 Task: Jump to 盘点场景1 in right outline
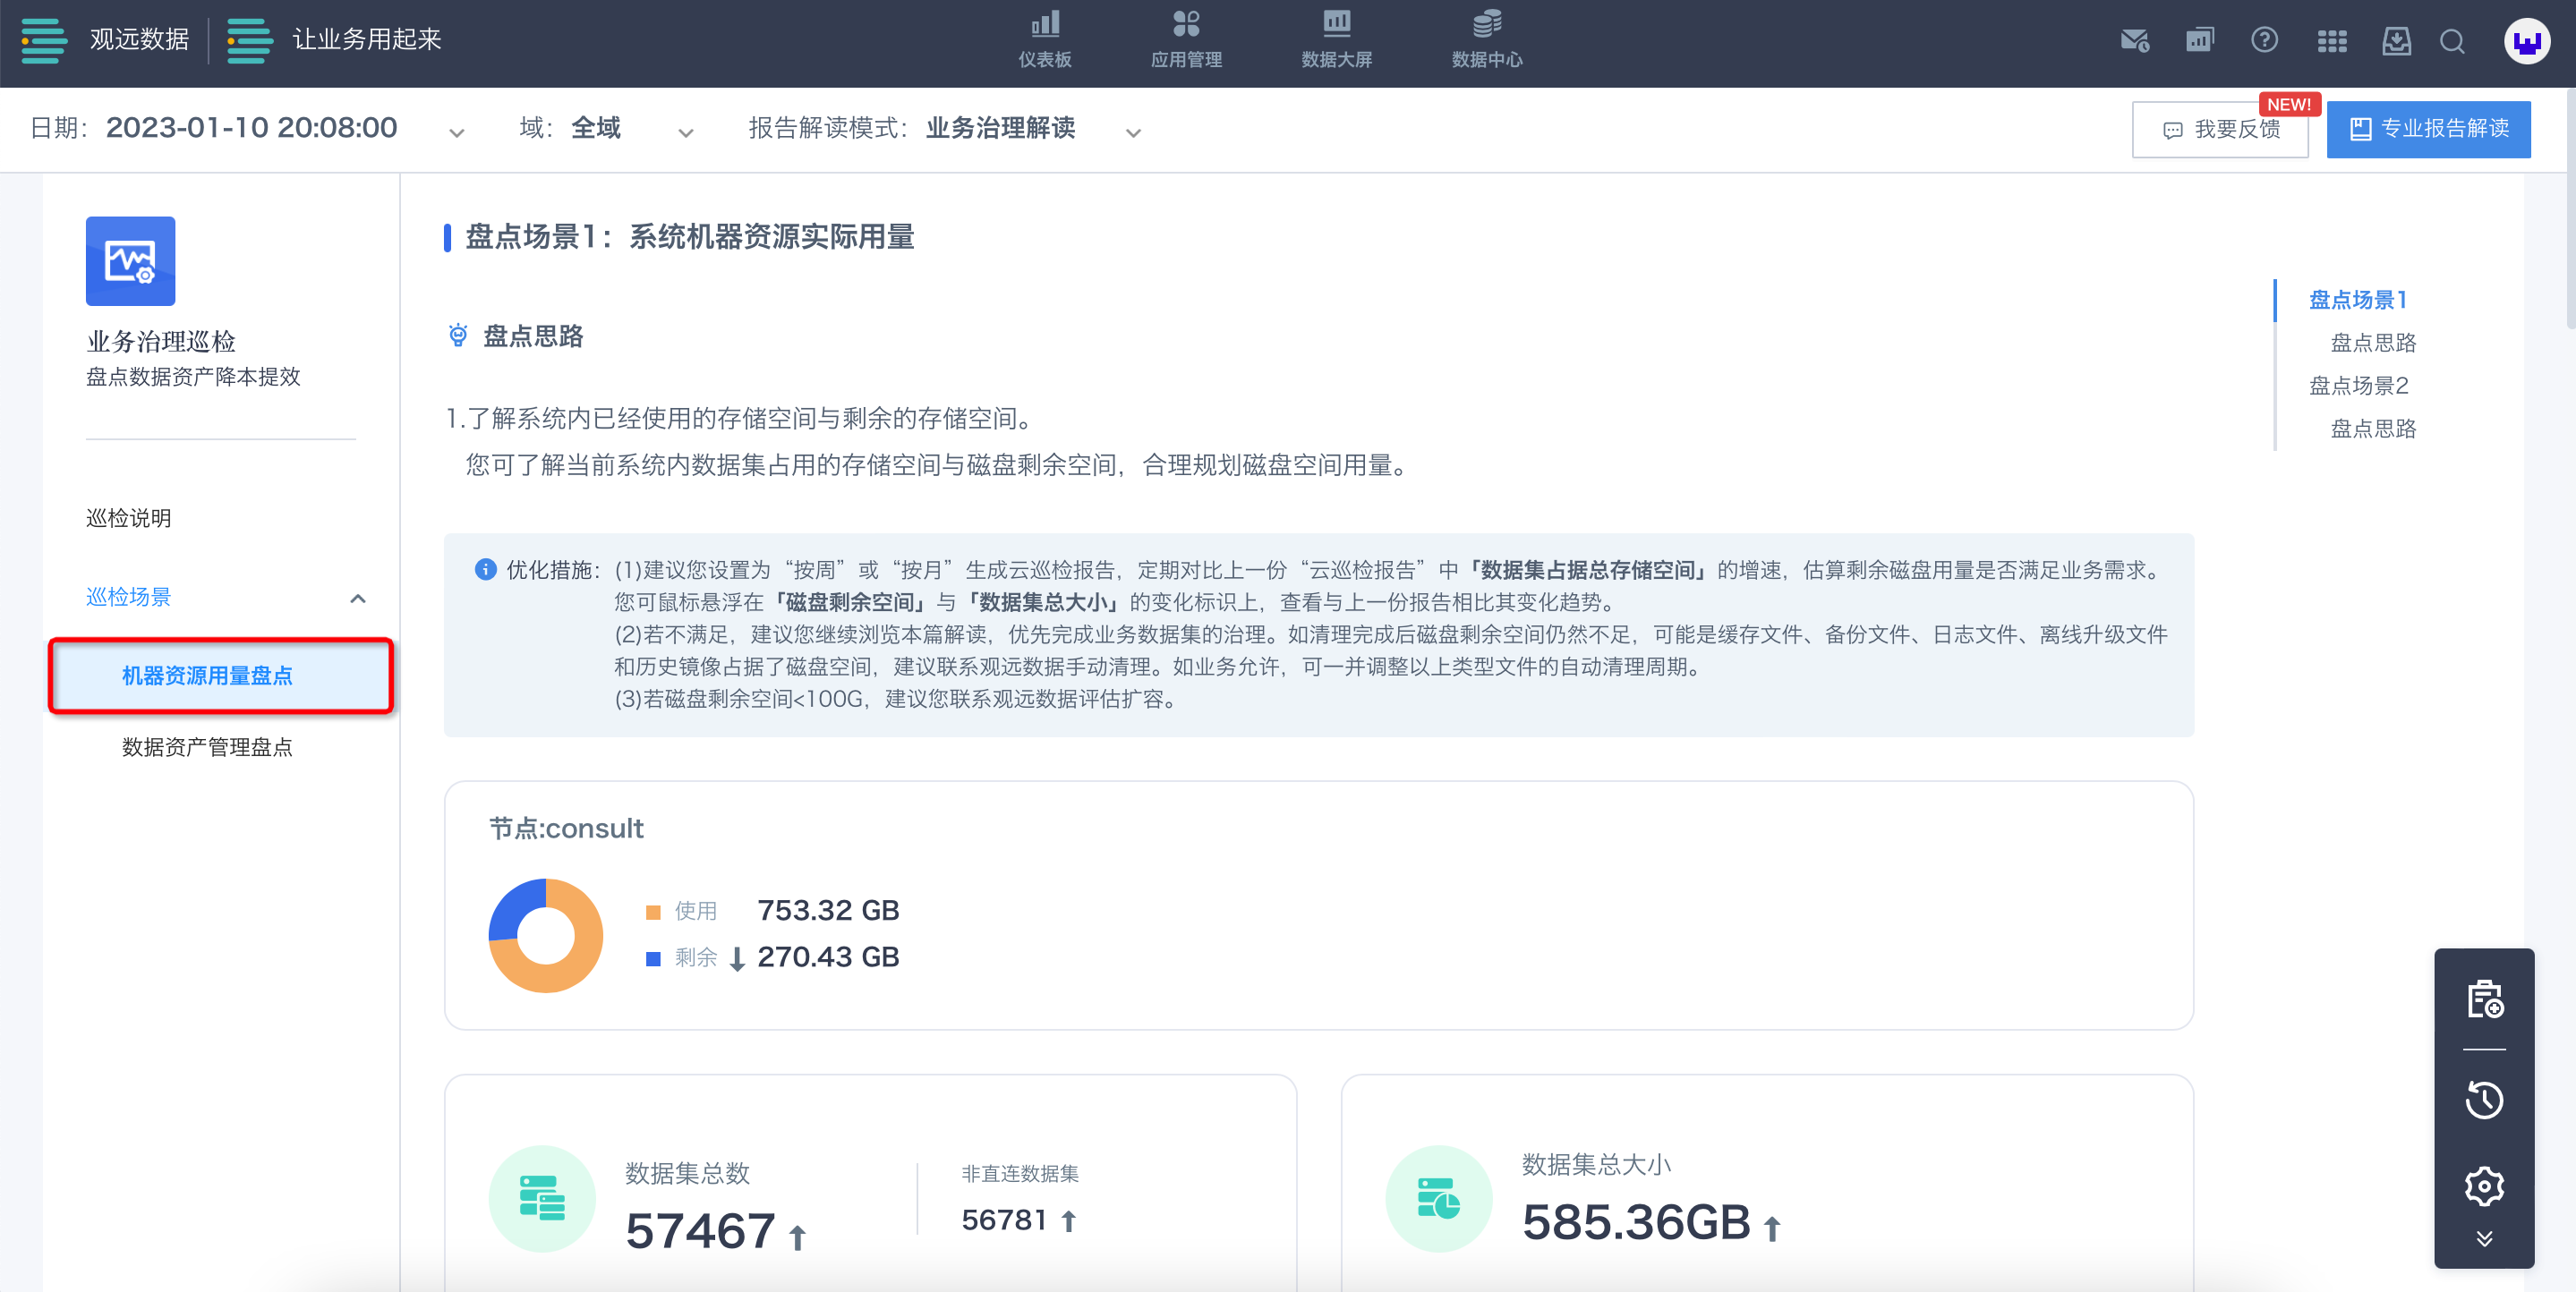click(2357, 299)
